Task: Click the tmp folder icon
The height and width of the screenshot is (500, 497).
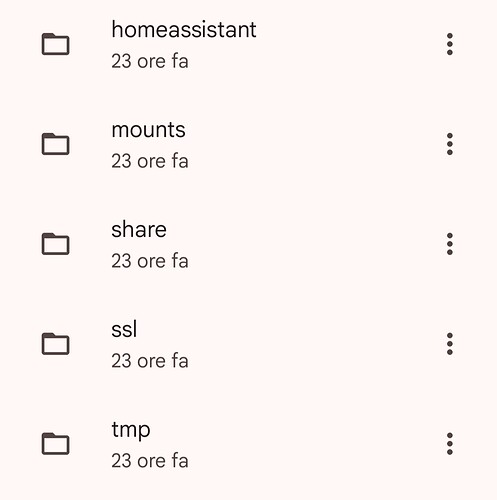Action: click(x=55, y=444)
